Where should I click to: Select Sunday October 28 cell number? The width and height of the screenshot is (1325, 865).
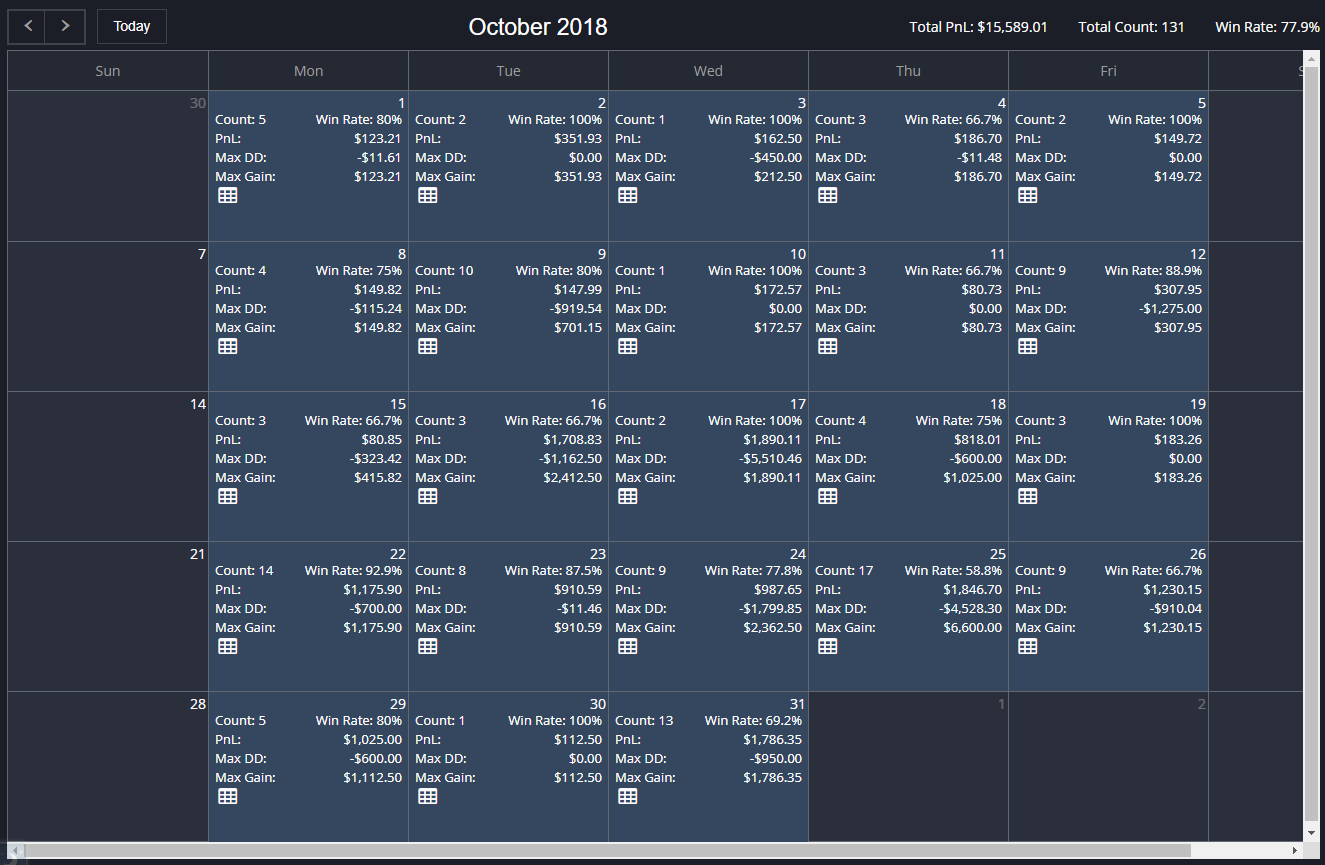coord(197,704)
